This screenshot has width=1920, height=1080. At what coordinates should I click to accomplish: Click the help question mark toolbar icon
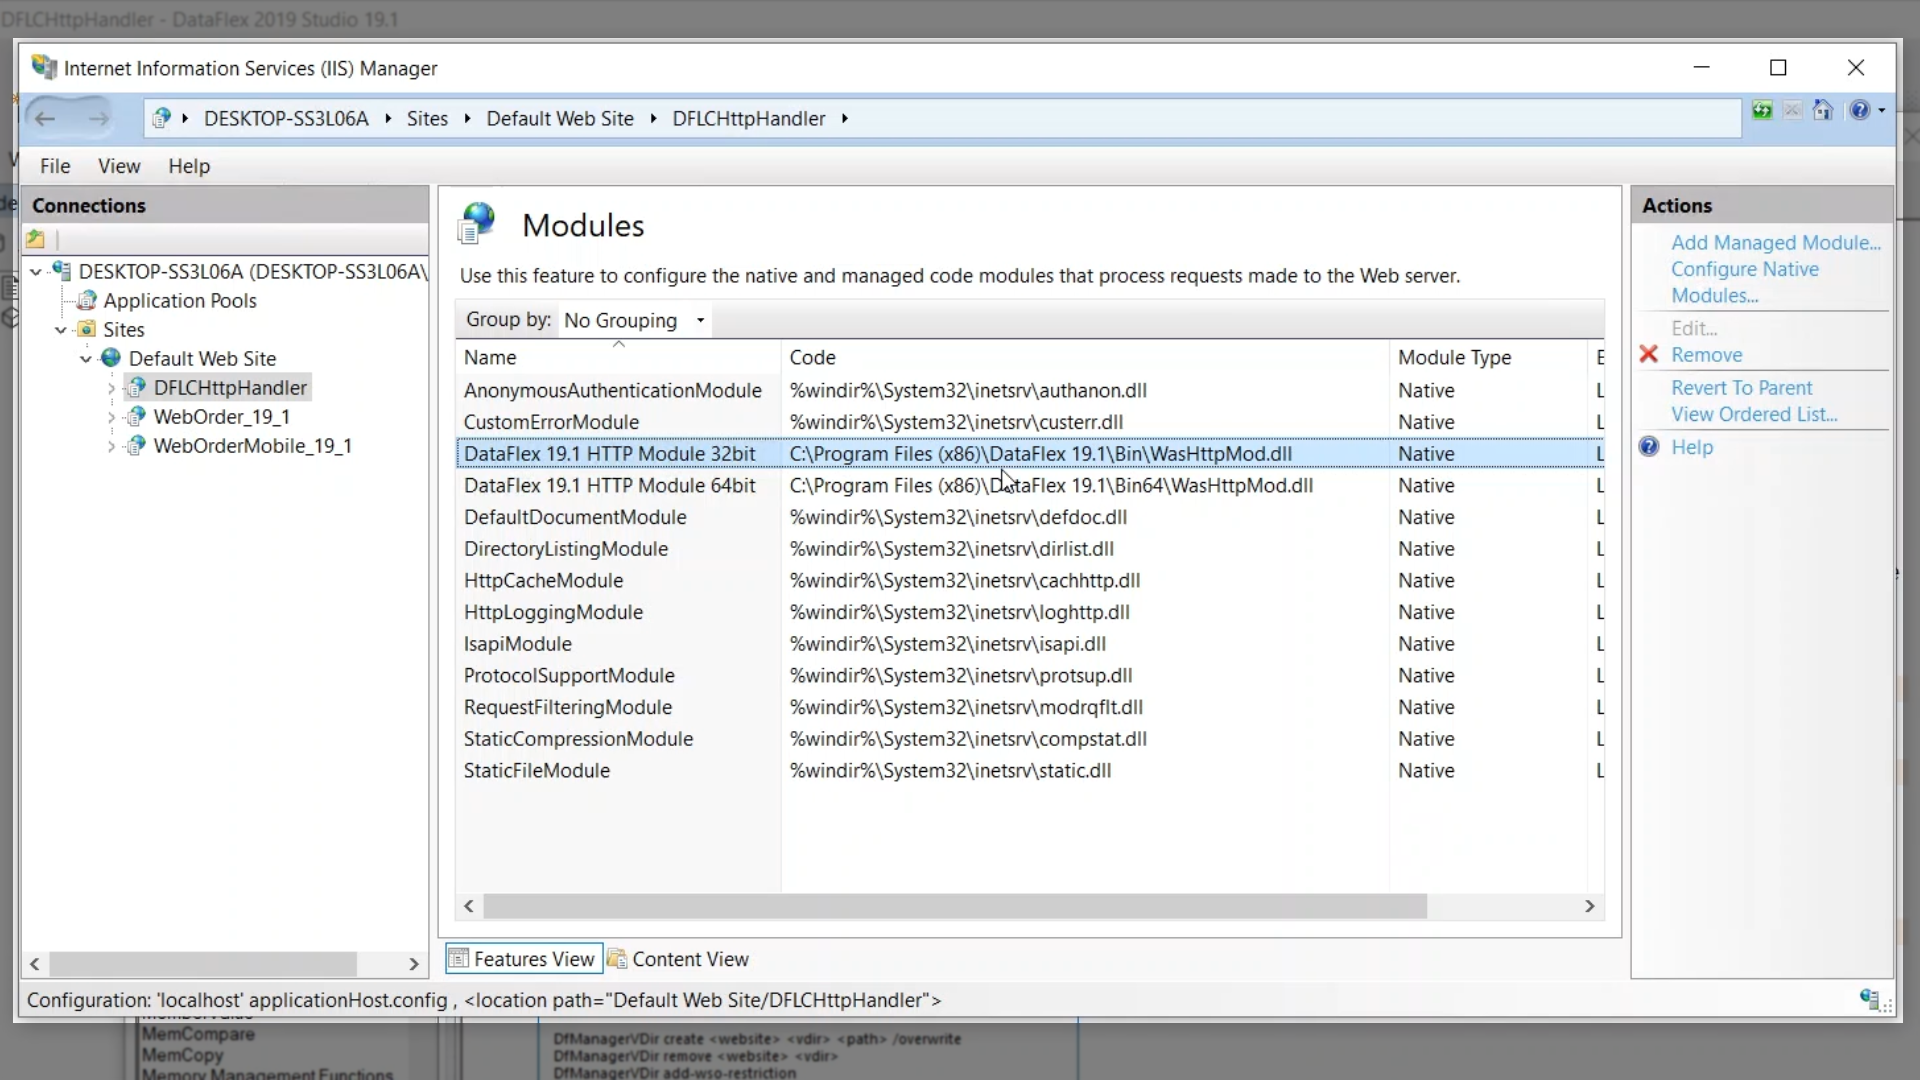coord(1859,111)
